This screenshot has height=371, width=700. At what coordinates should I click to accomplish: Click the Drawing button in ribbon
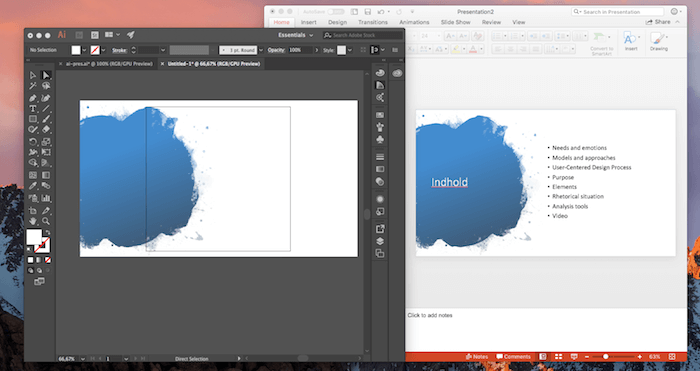[x=658, y=42]
